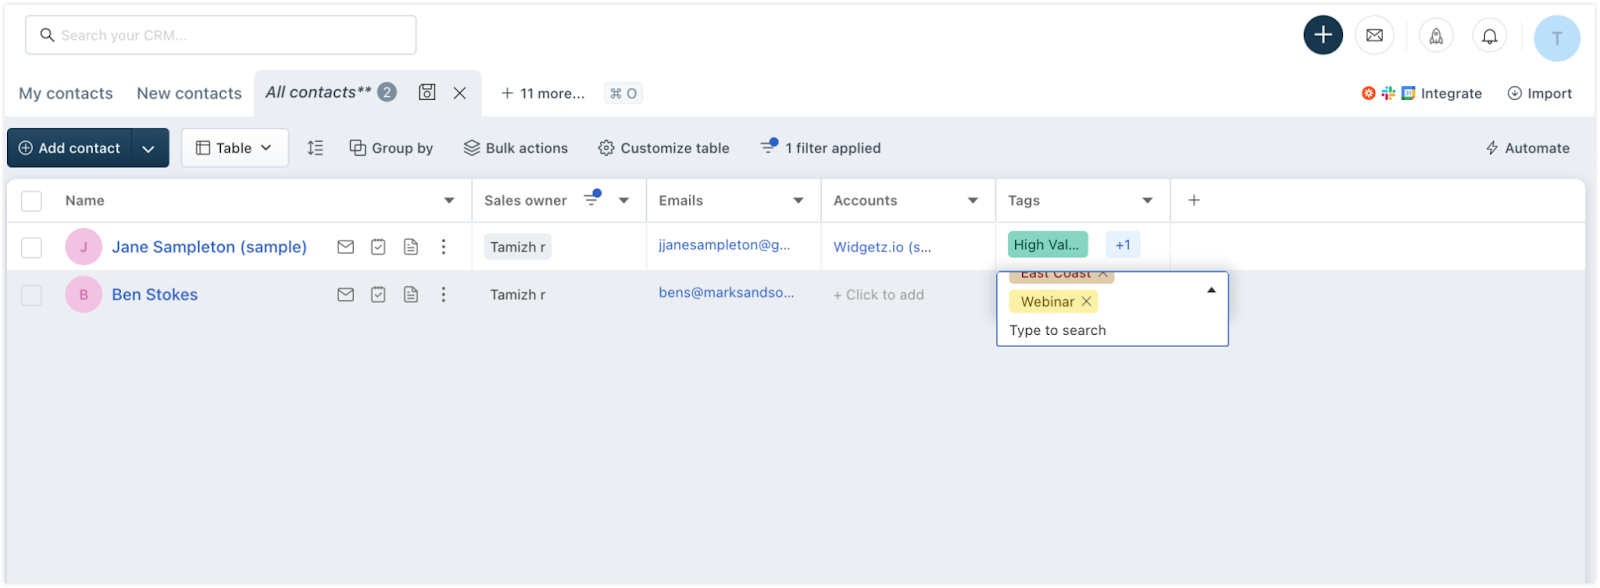
Task: Click row density icon next to Table
Action: point(315,148)
